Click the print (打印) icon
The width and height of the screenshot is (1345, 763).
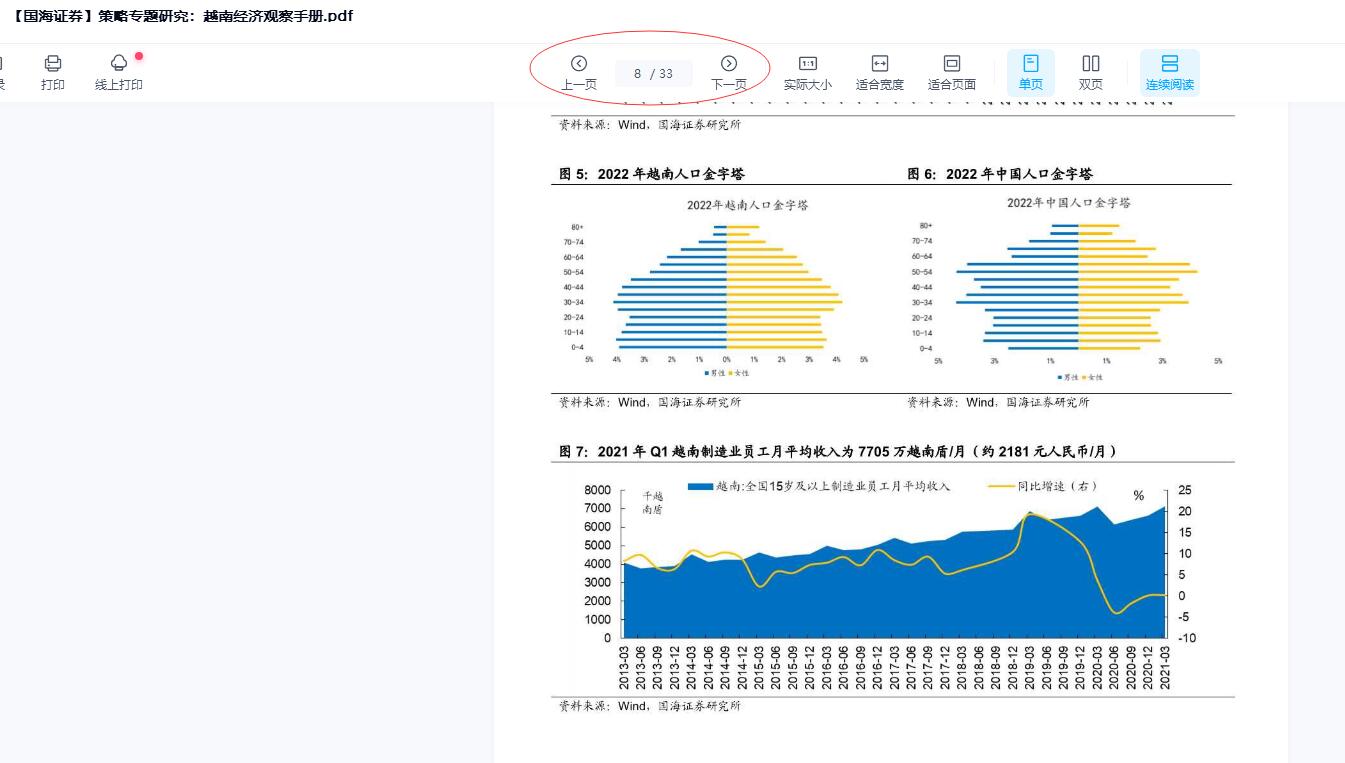pos(53,72)
